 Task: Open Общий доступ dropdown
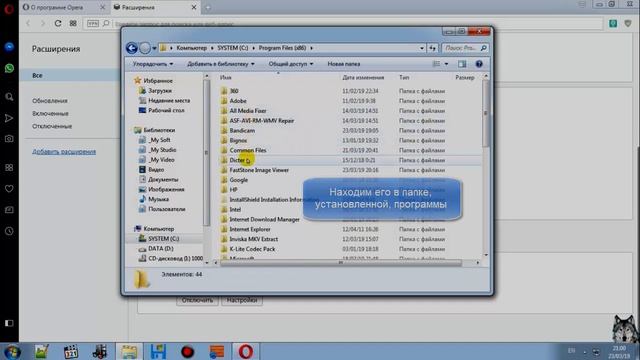291,64
